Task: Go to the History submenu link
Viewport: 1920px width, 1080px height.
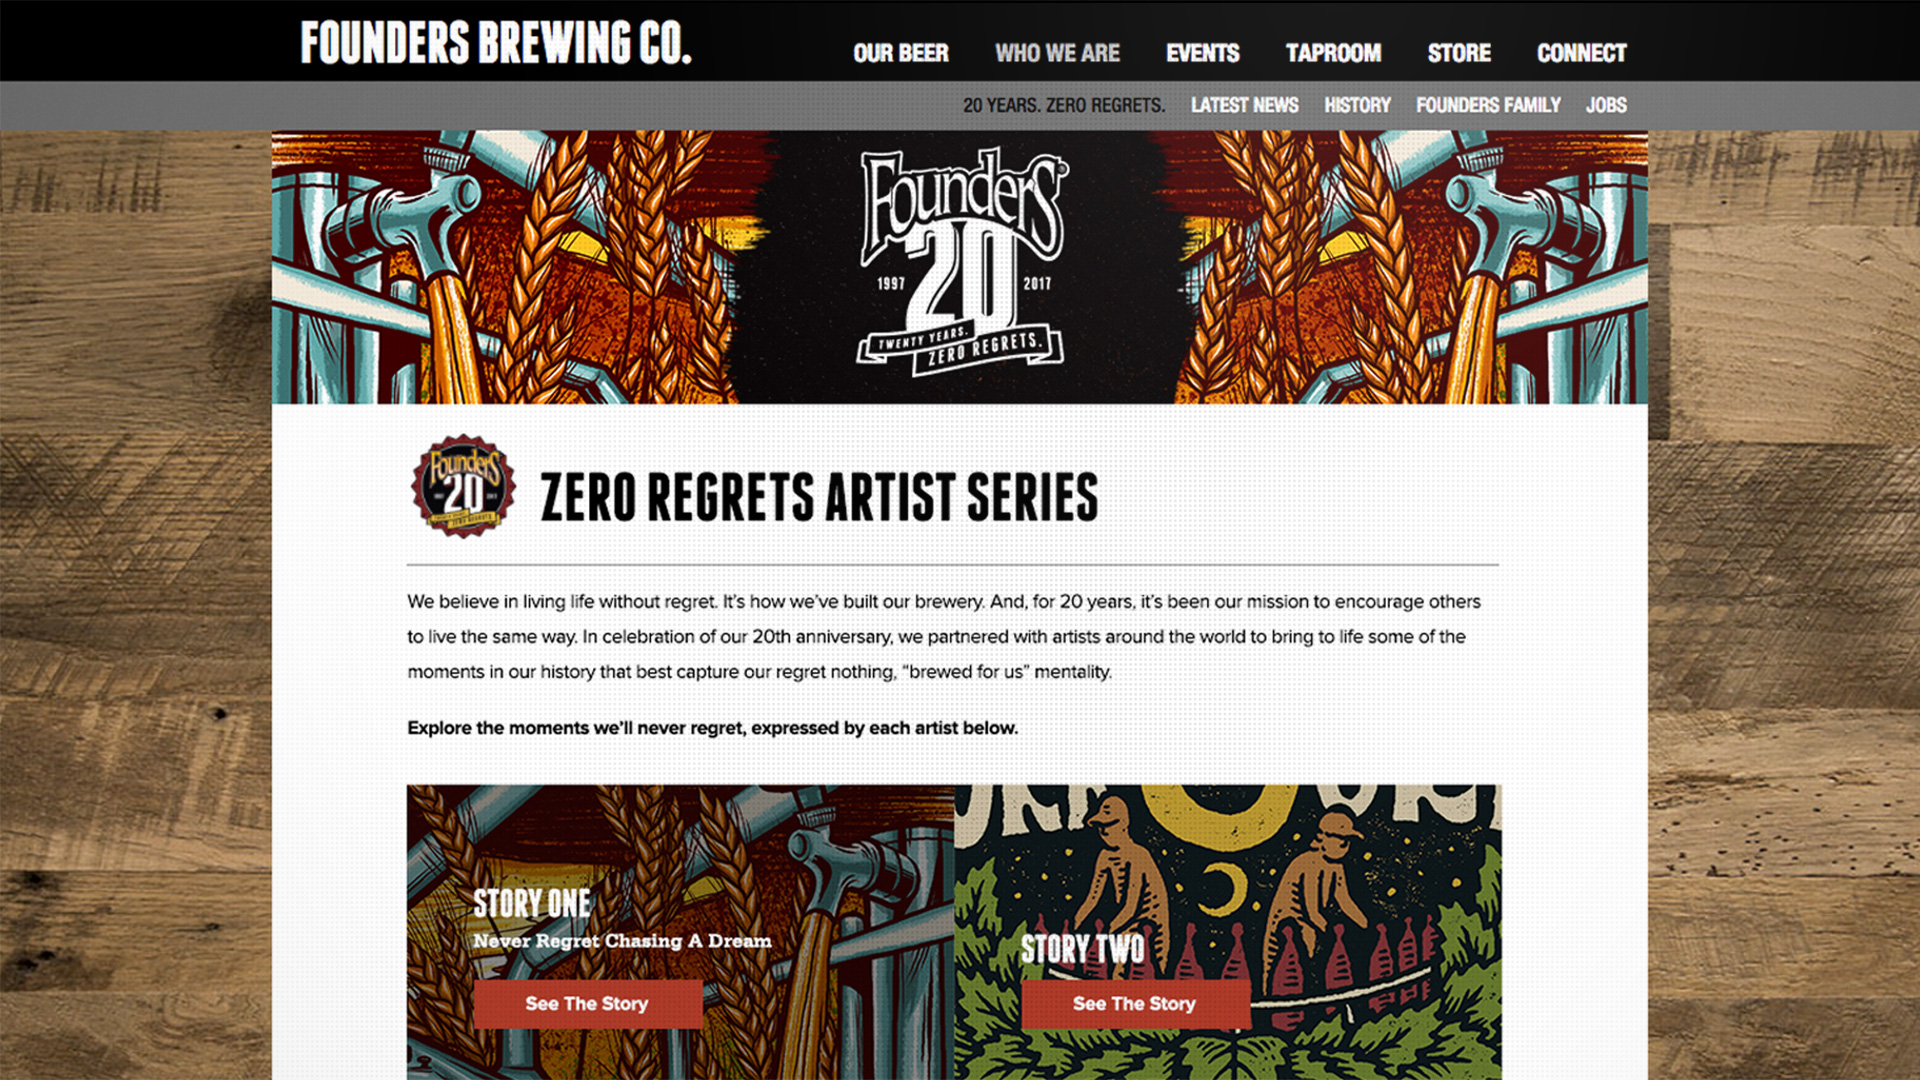Action: coord(1357,105)
